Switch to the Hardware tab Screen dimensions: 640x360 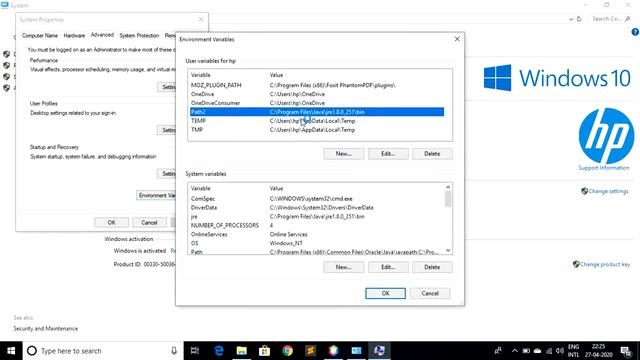coord(74,36)
